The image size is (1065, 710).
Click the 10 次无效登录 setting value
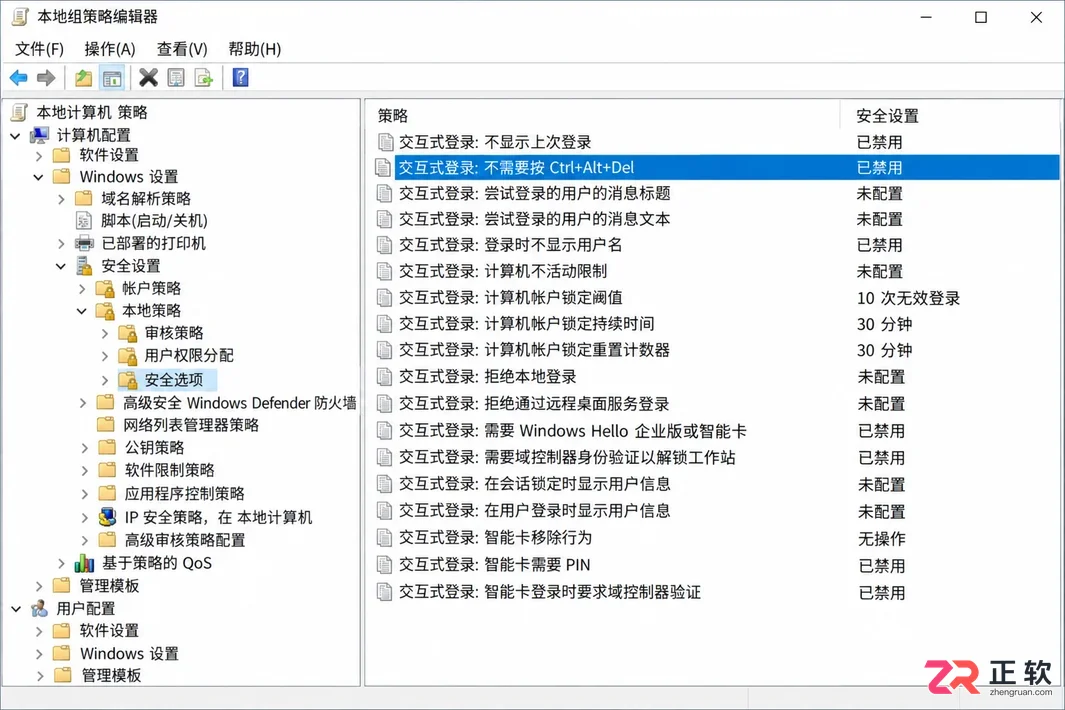point(908,298)
